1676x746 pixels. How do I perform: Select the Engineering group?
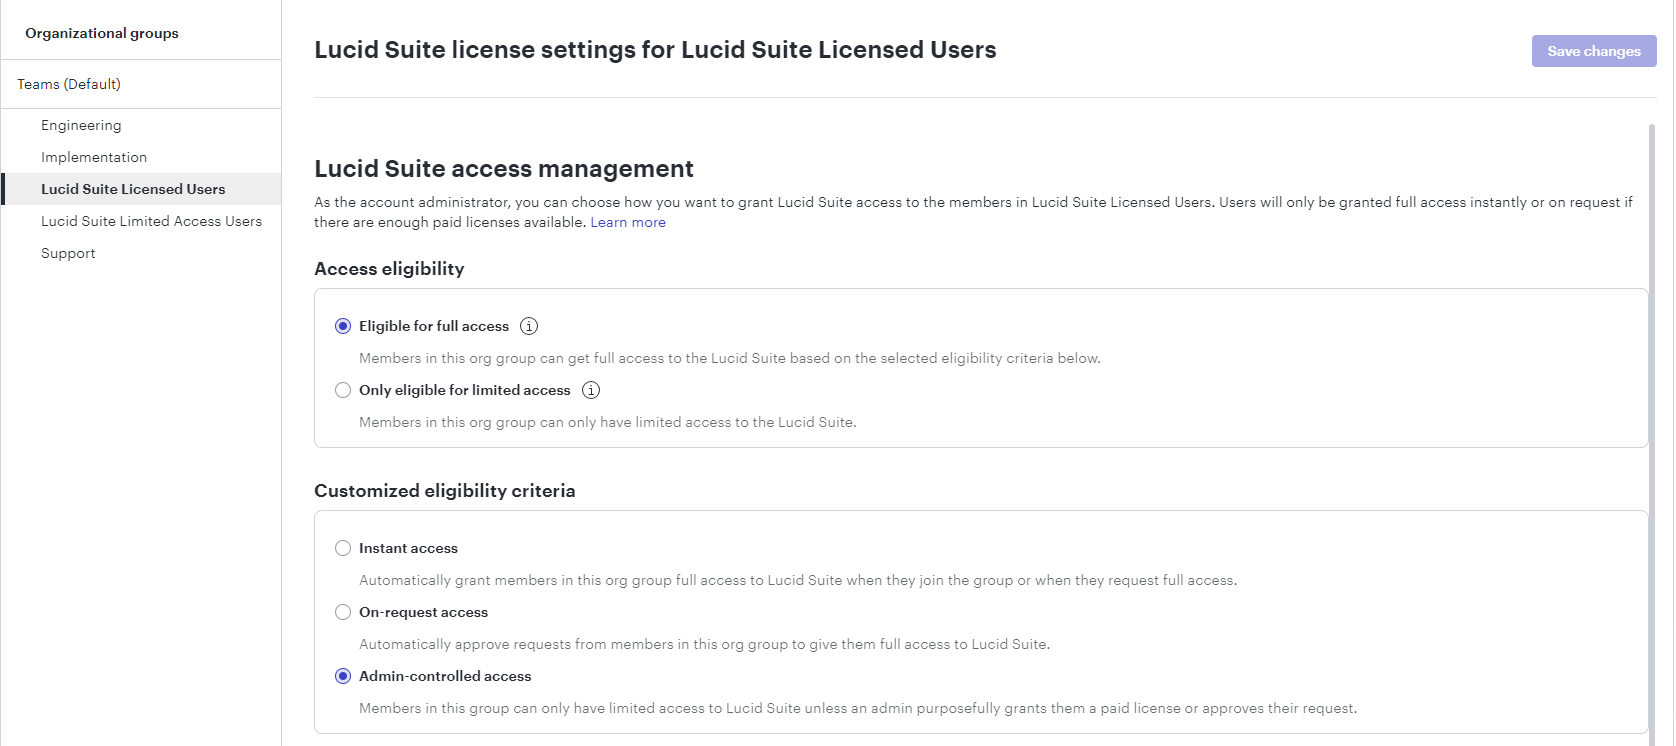(81, 125)
